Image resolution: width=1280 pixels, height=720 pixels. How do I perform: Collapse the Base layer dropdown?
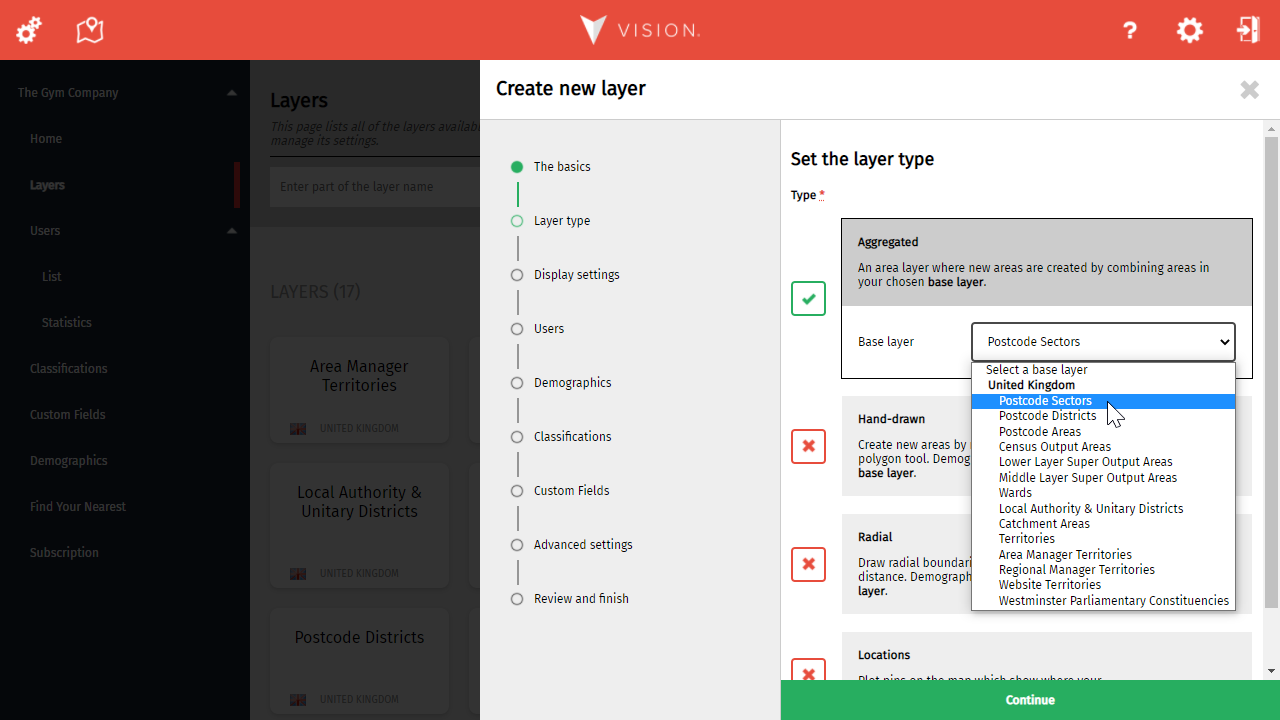point(1102,342)
